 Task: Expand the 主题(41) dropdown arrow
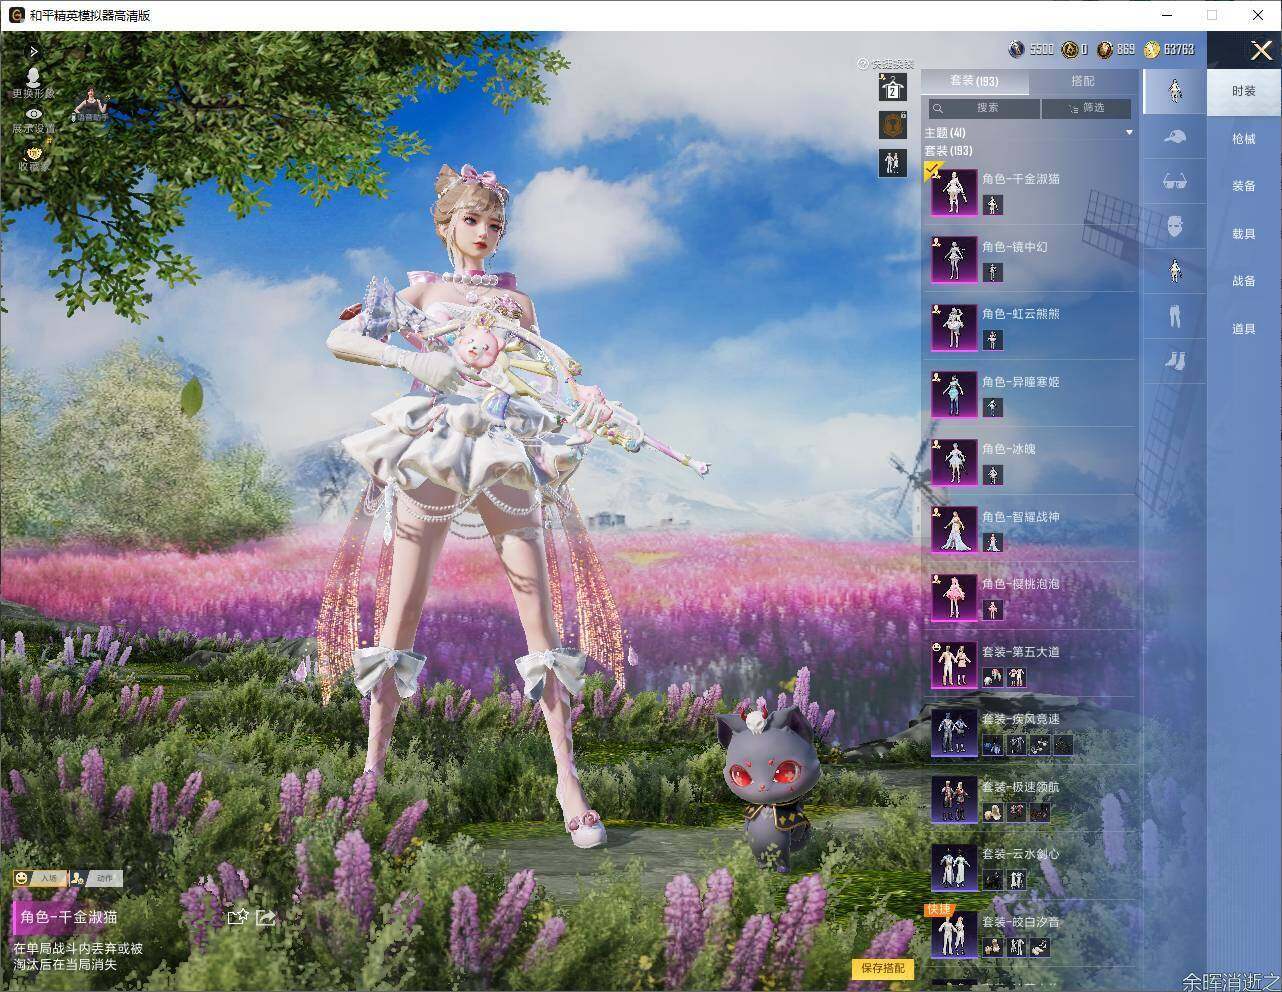[1129, 132]
